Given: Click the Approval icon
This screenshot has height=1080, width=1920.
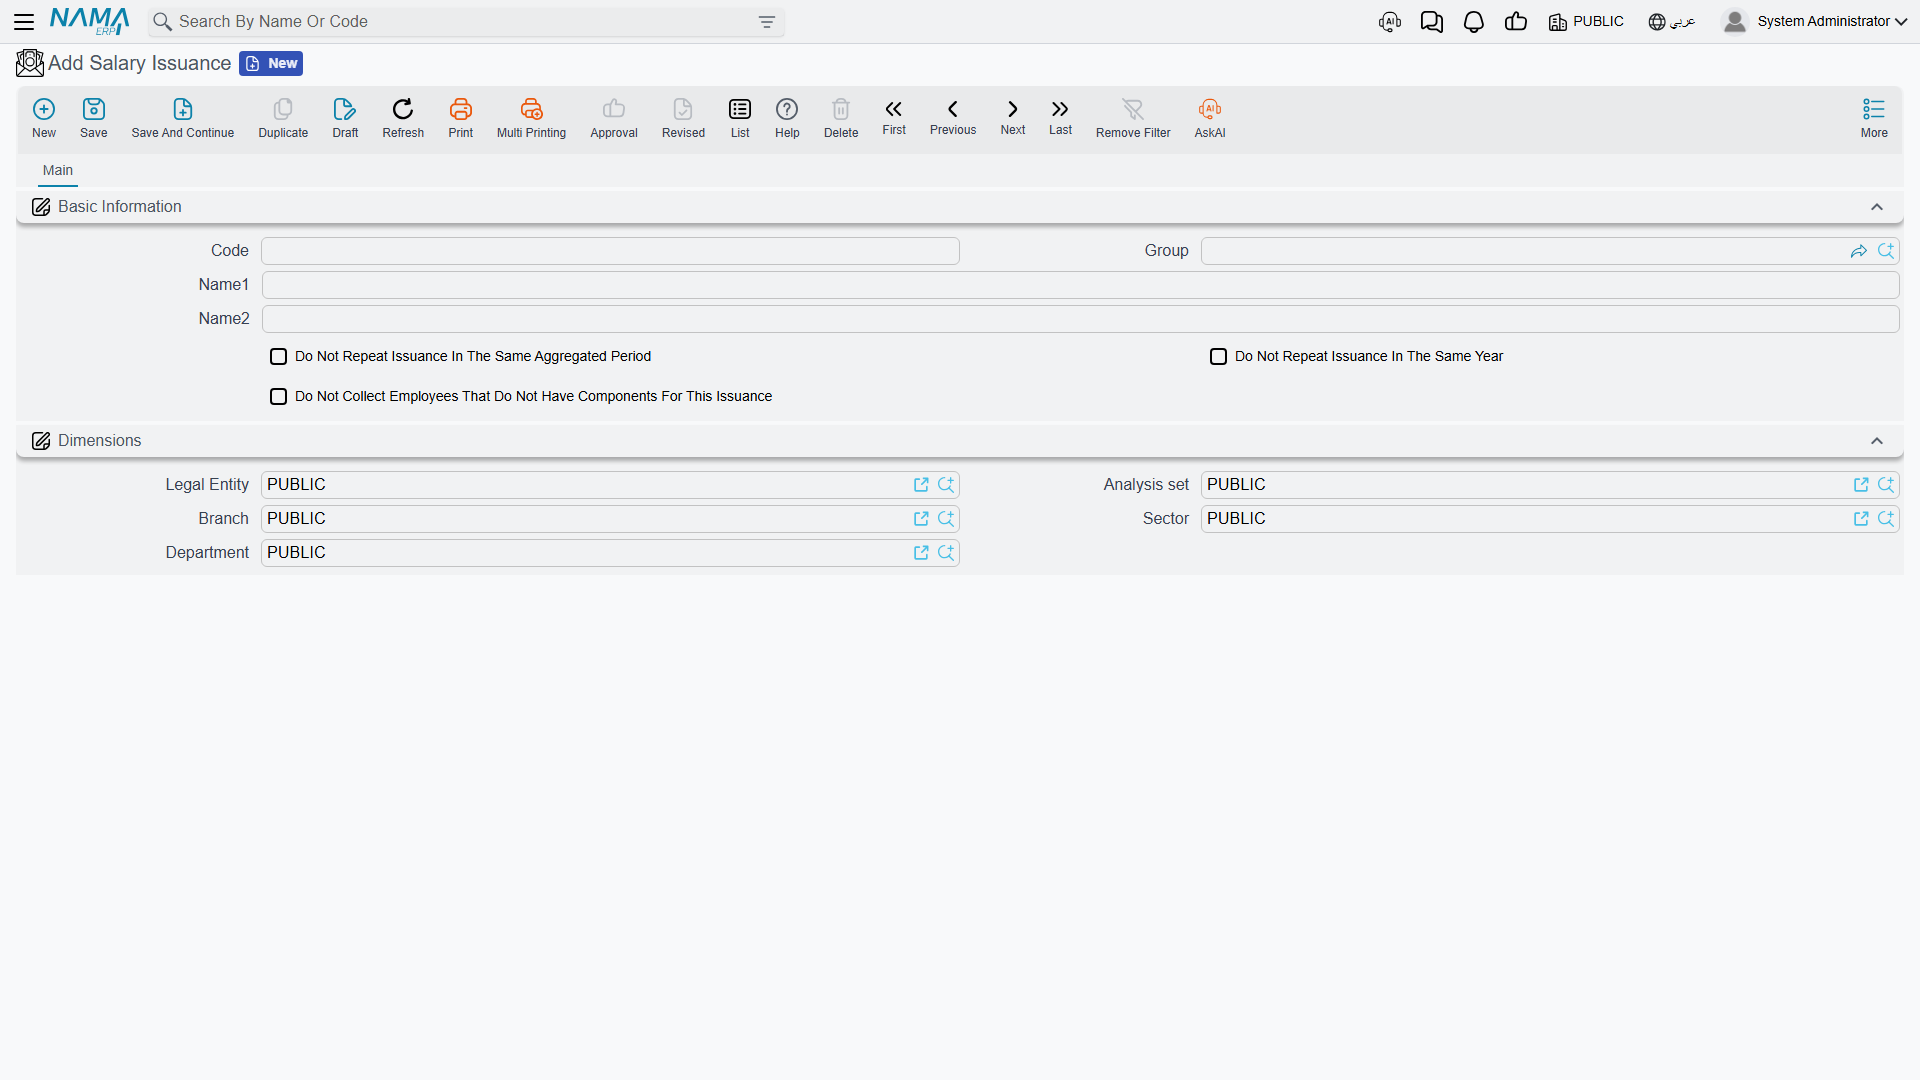Looking at the screenshot, I should [614, 118].
